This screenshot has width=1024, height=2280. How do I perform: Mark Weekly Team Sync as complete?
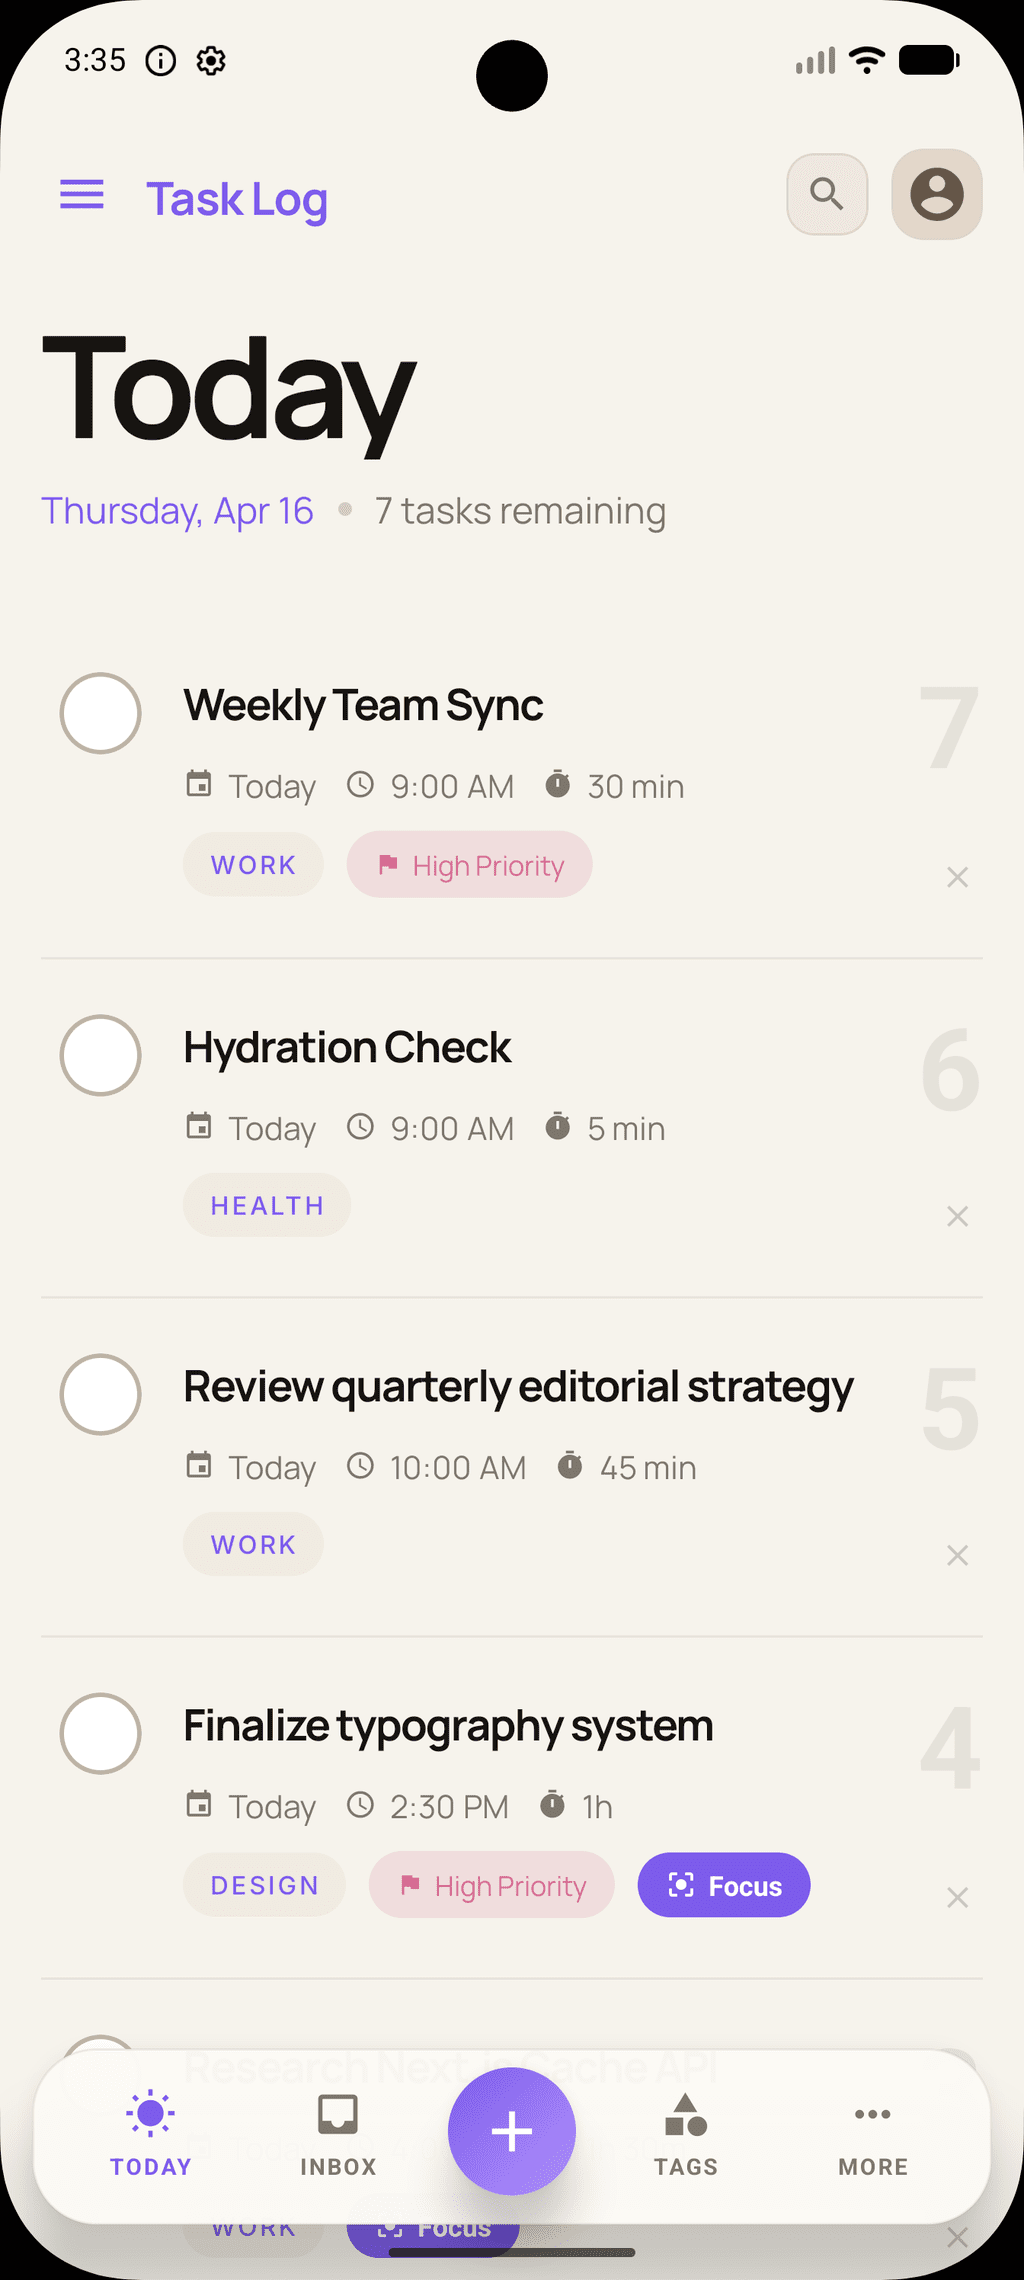(x=100, y=713)
